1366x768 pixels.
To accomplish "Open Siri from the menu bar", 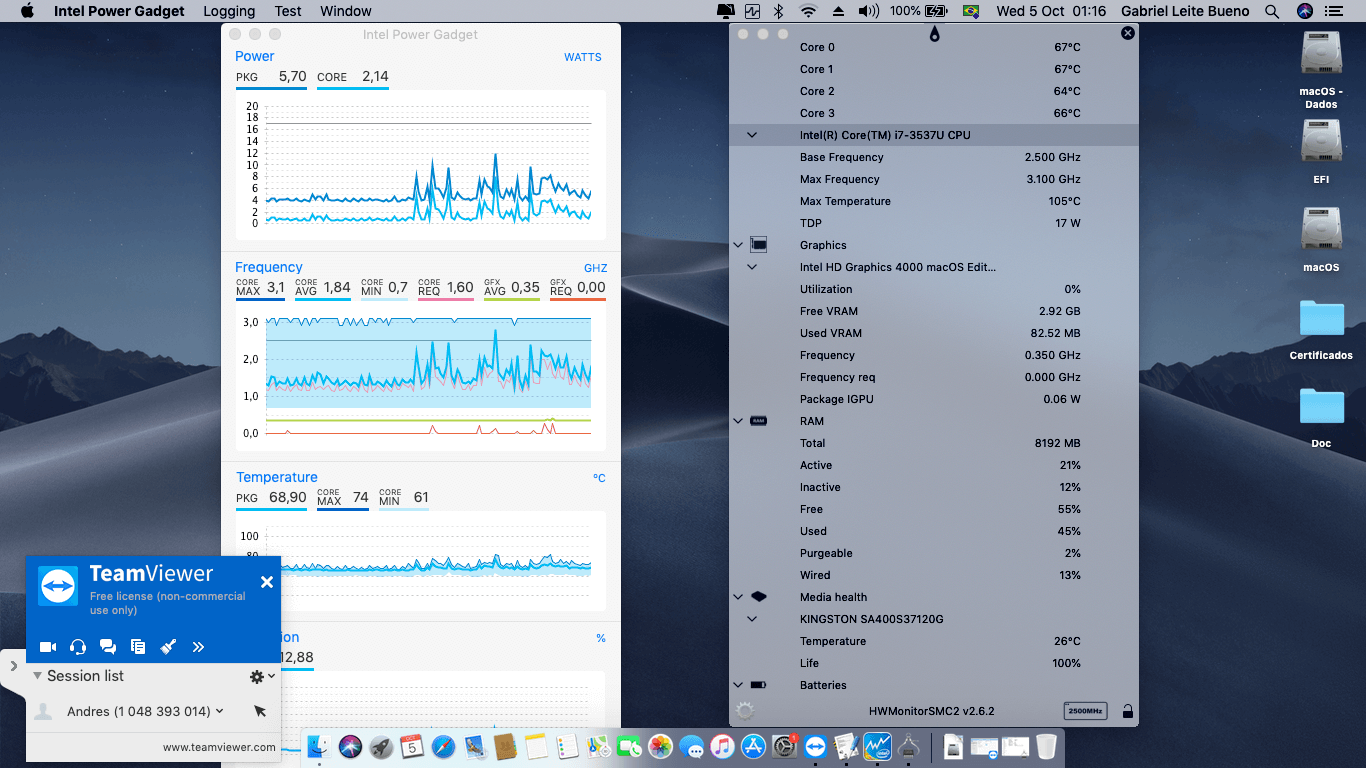I will (1304, 11).
